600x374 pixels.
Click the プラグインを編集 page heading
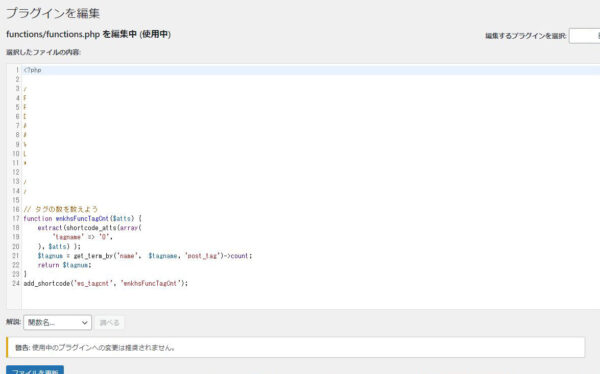click(53, 13)
